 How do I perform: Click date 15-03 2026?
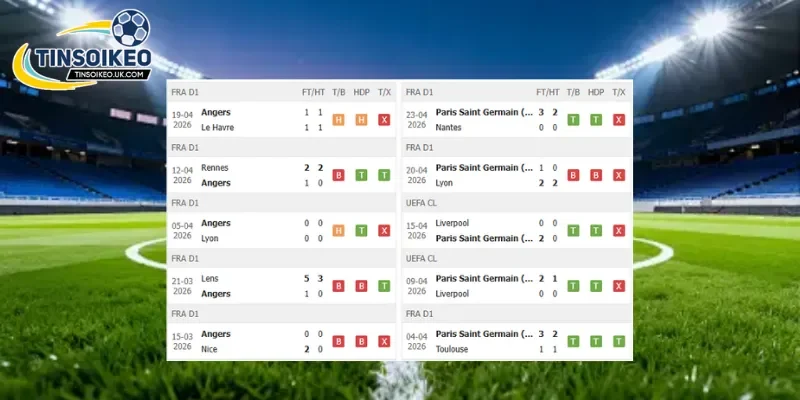[182, 341]
